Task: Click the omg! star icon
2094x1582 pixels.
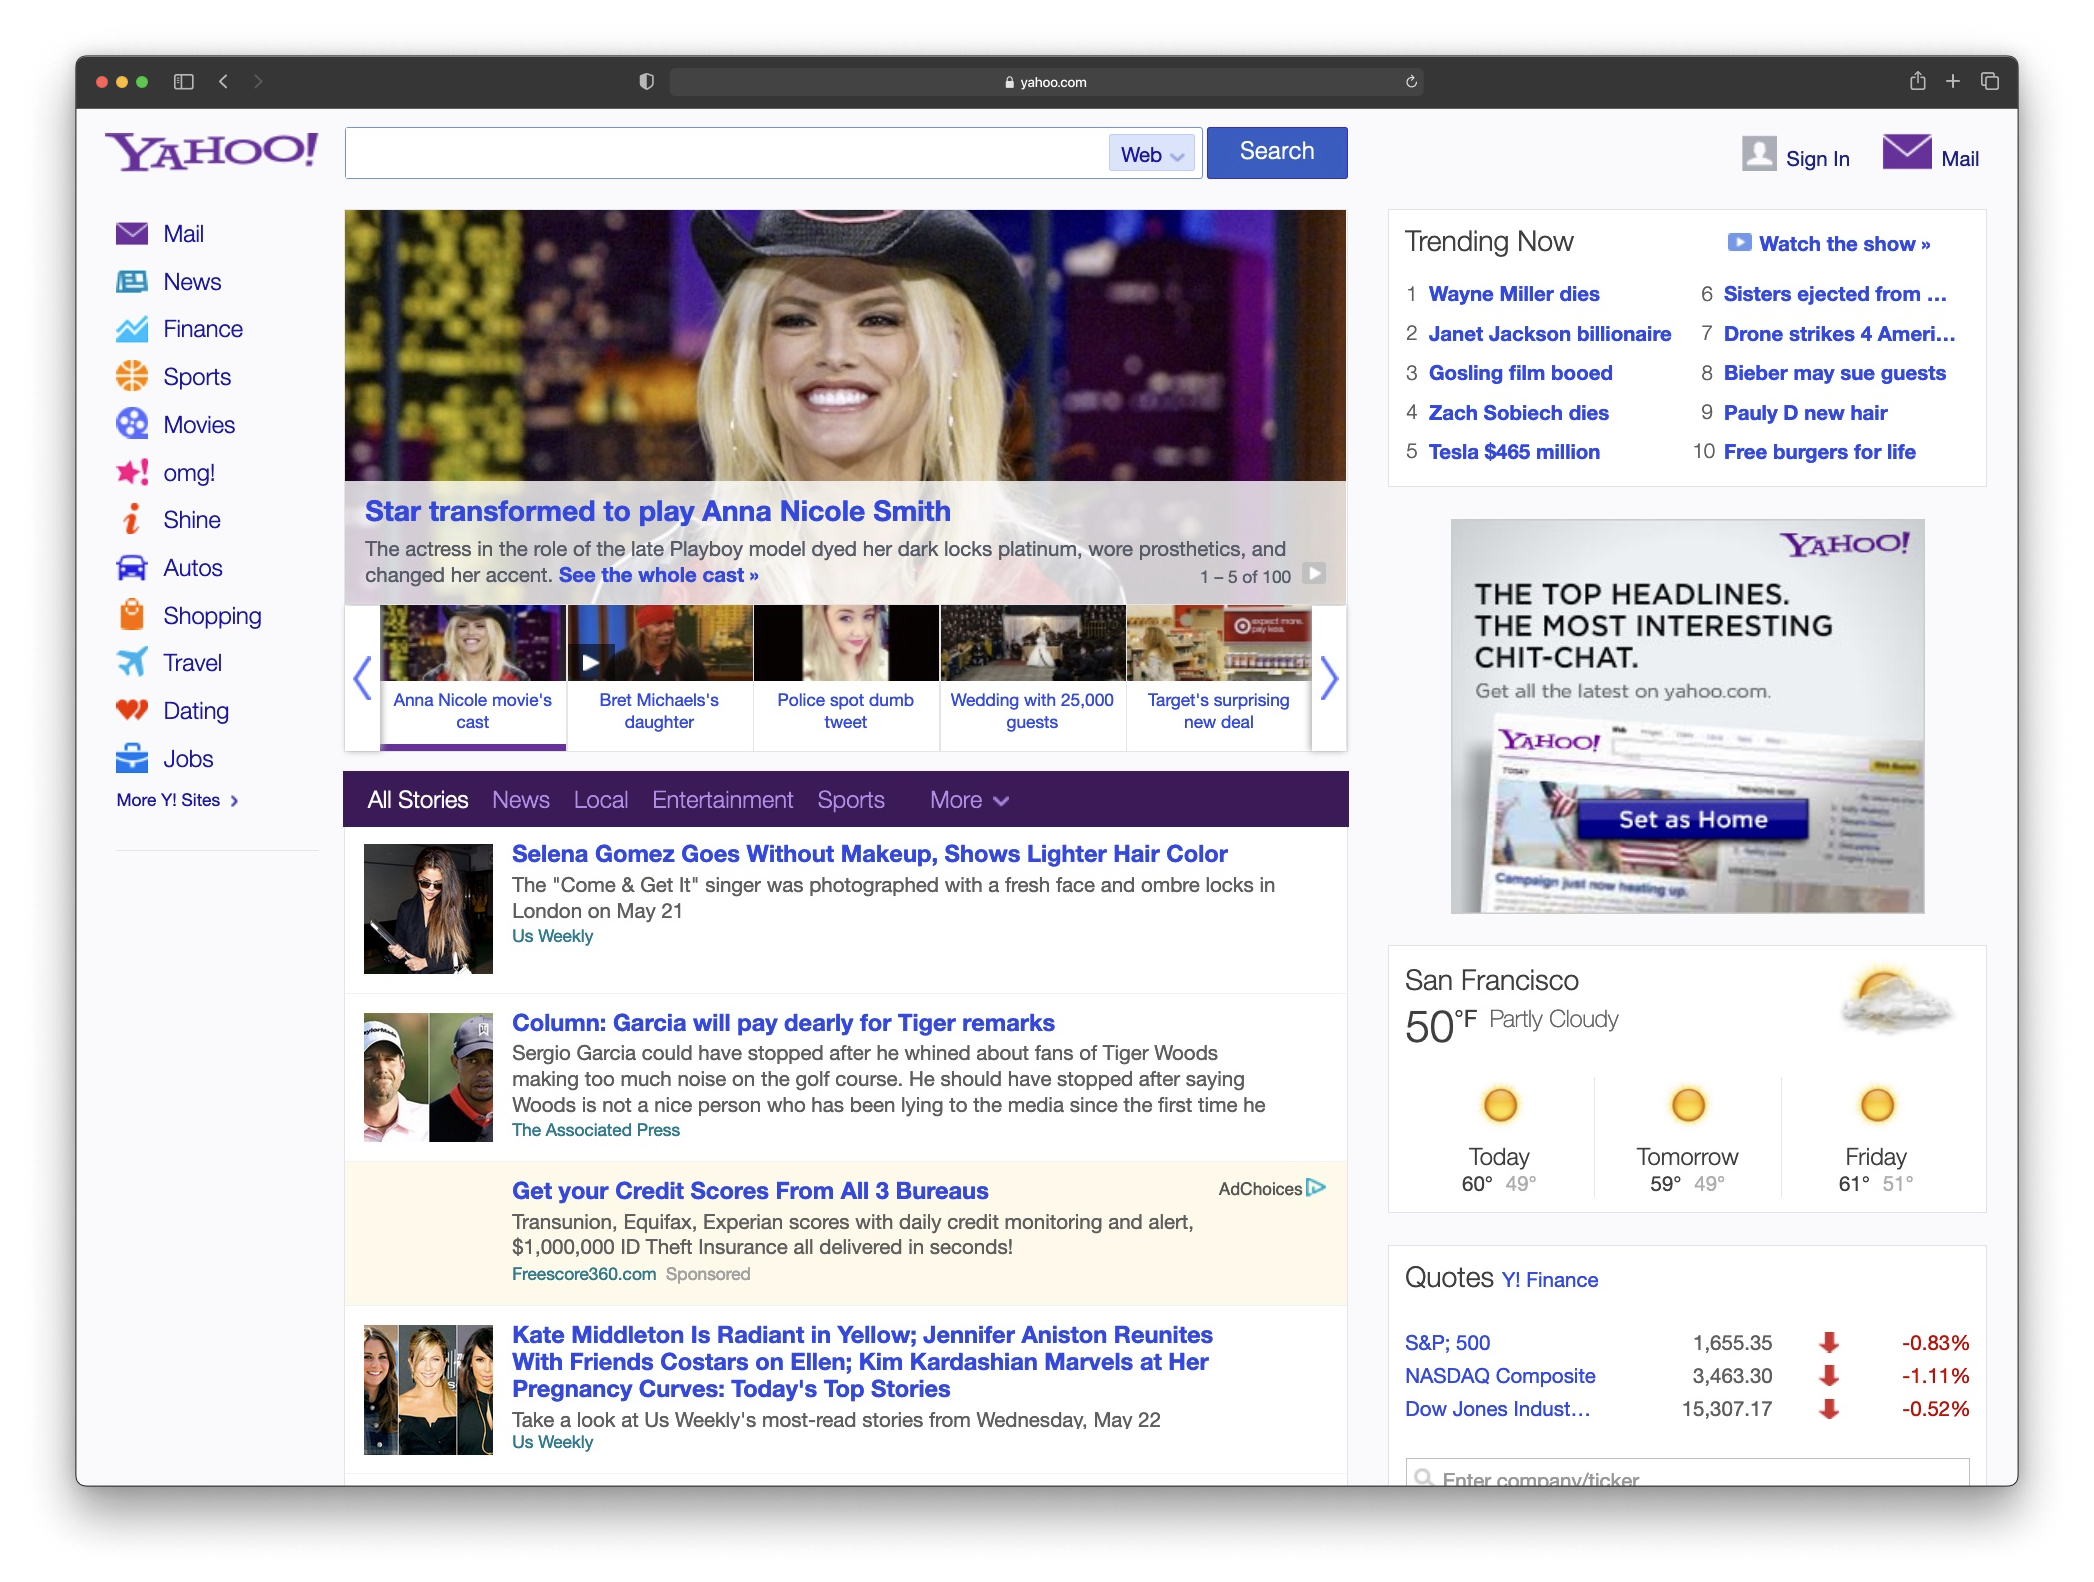Action: 132,472
